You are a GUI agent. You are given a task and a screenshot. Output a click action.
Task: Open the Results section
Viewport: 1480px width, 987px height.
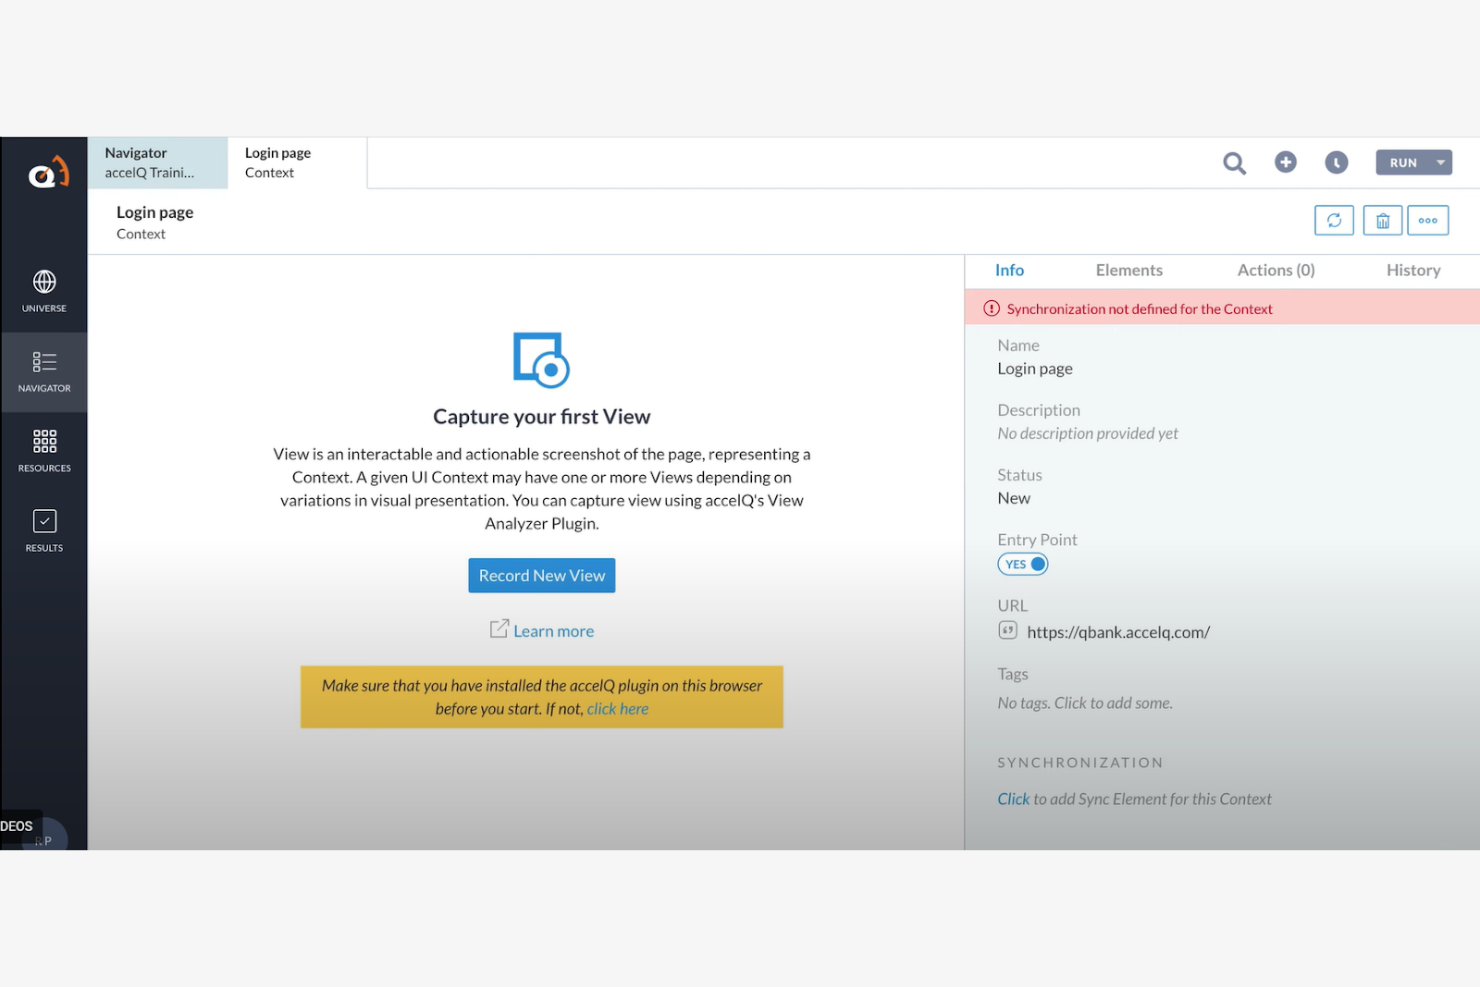44,531
